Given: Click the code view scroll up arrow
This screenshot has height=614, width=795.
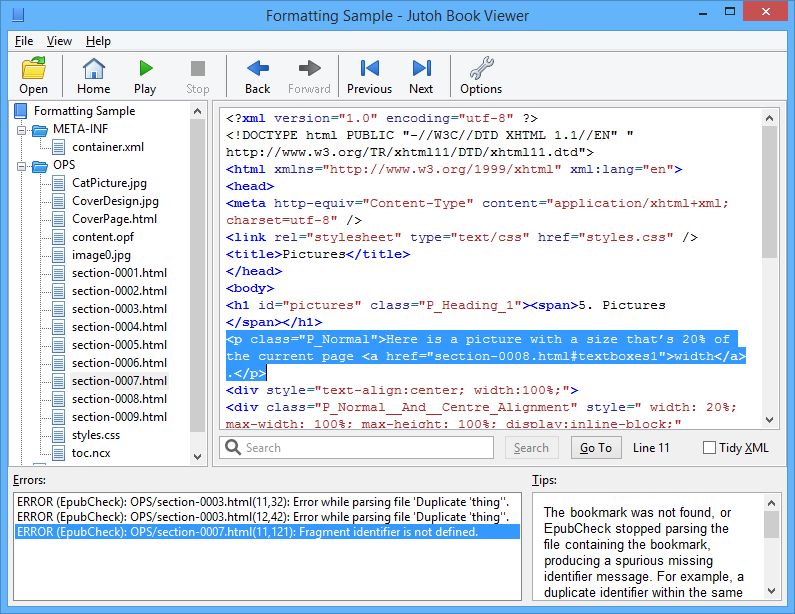Looking at the screenshot, I should [x=769, y=118].
